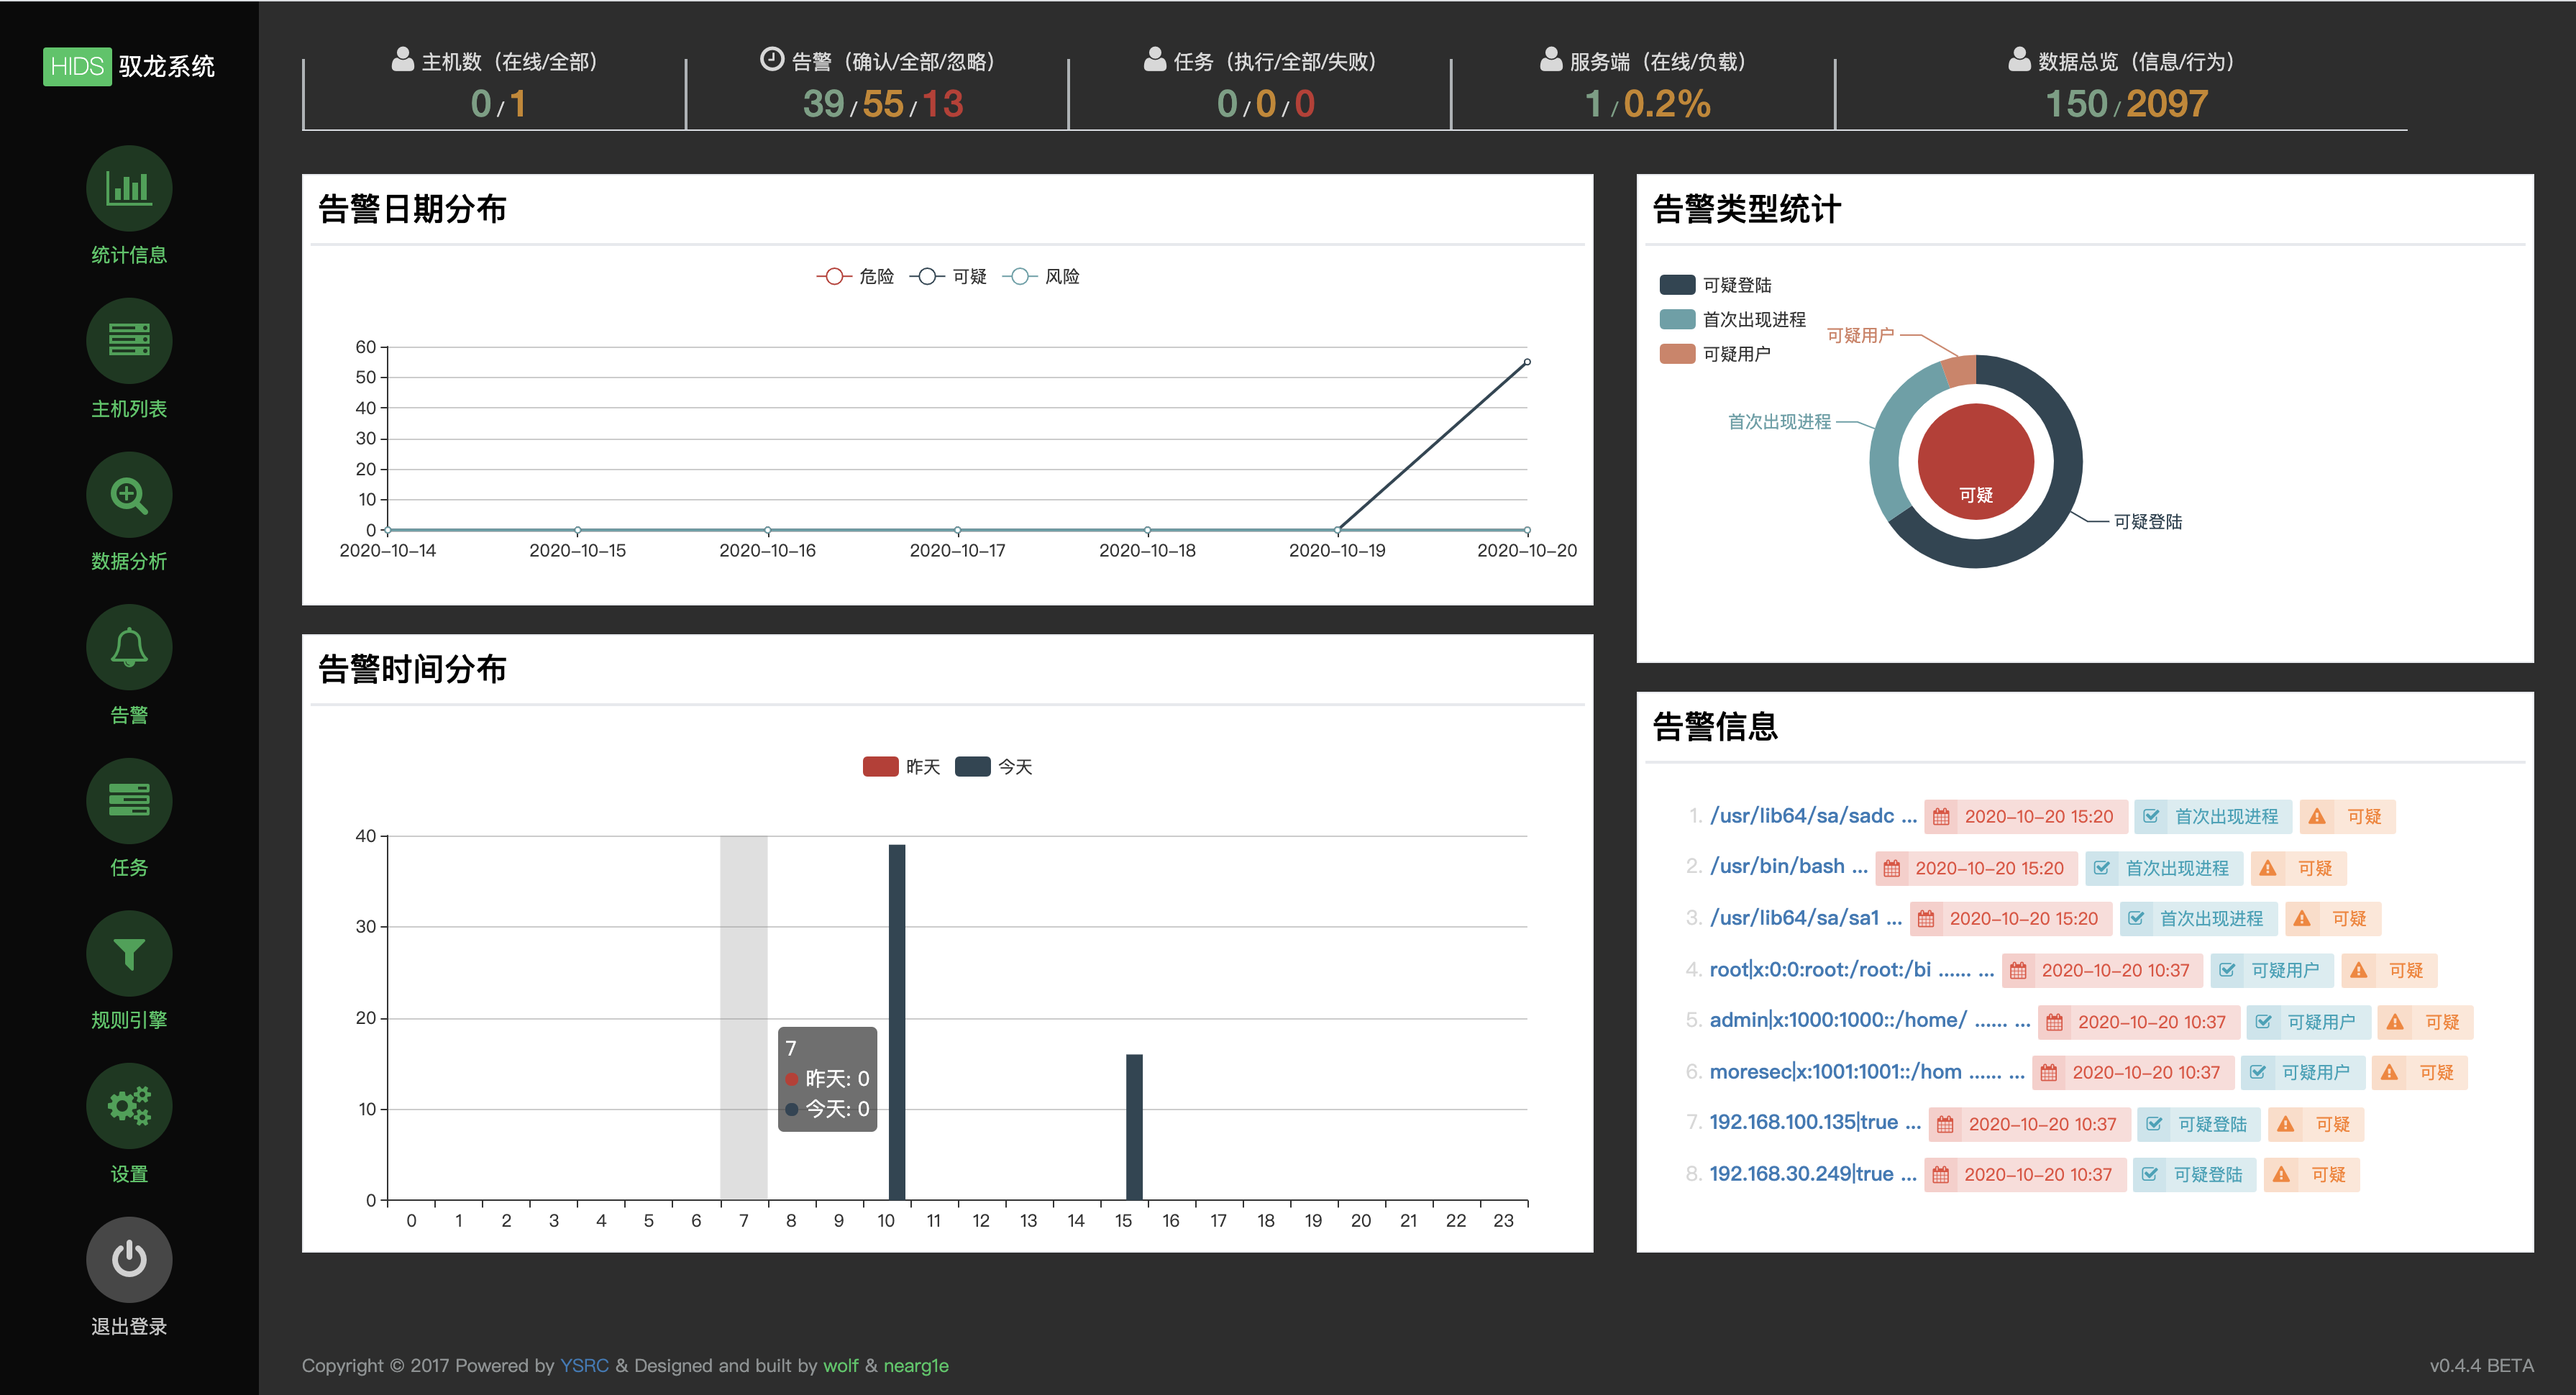Open the YSRC footer link
The image size is (2576, 1395).
(x=584, y=1366)
